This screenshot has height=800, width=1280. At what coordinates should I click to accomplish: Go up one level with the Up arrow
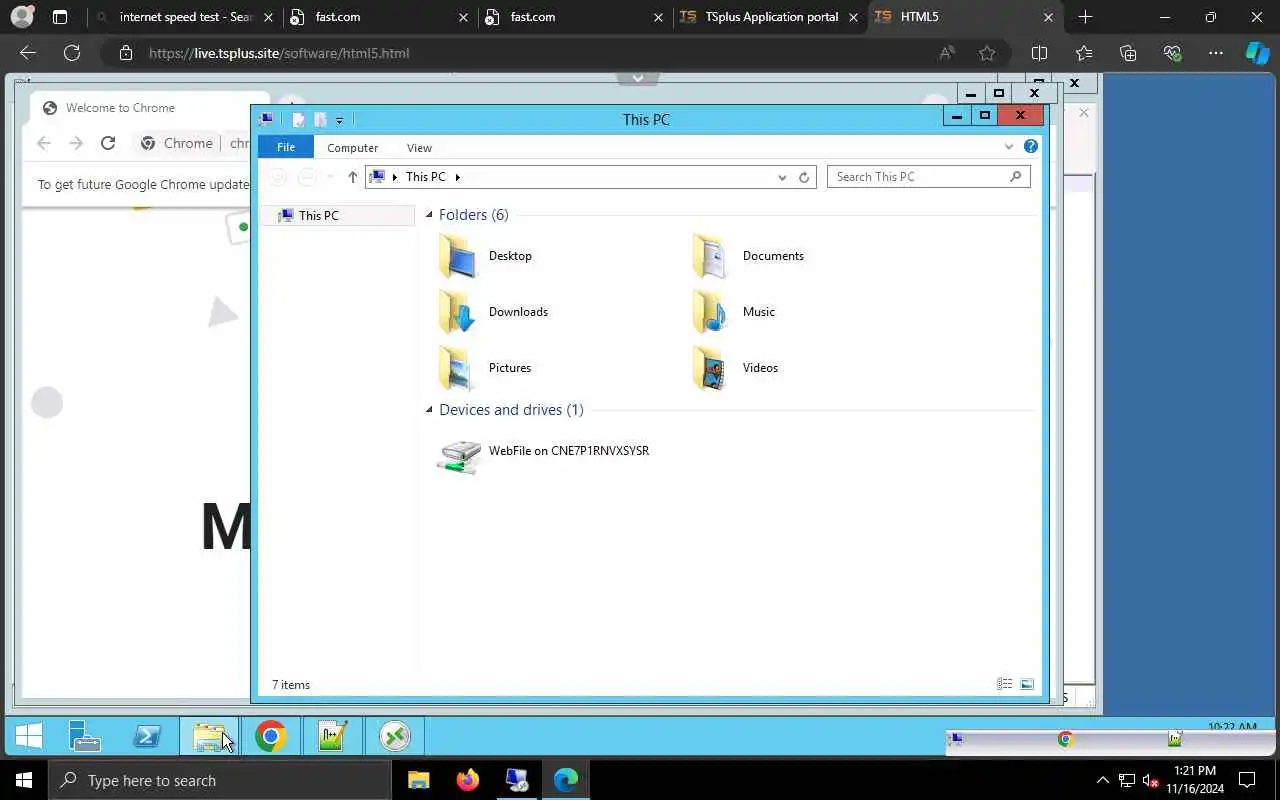(x=352, y=177)
